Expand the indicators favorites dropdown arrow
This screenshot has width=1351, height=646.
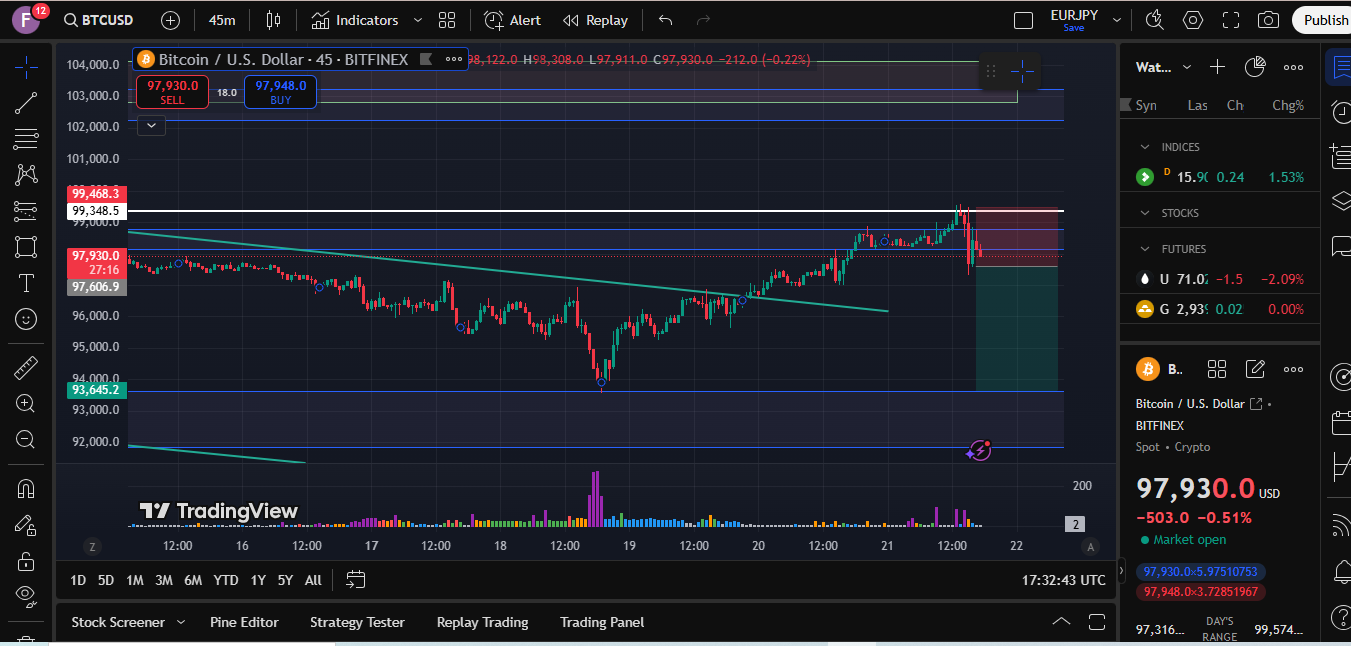(x=417, y=20)
